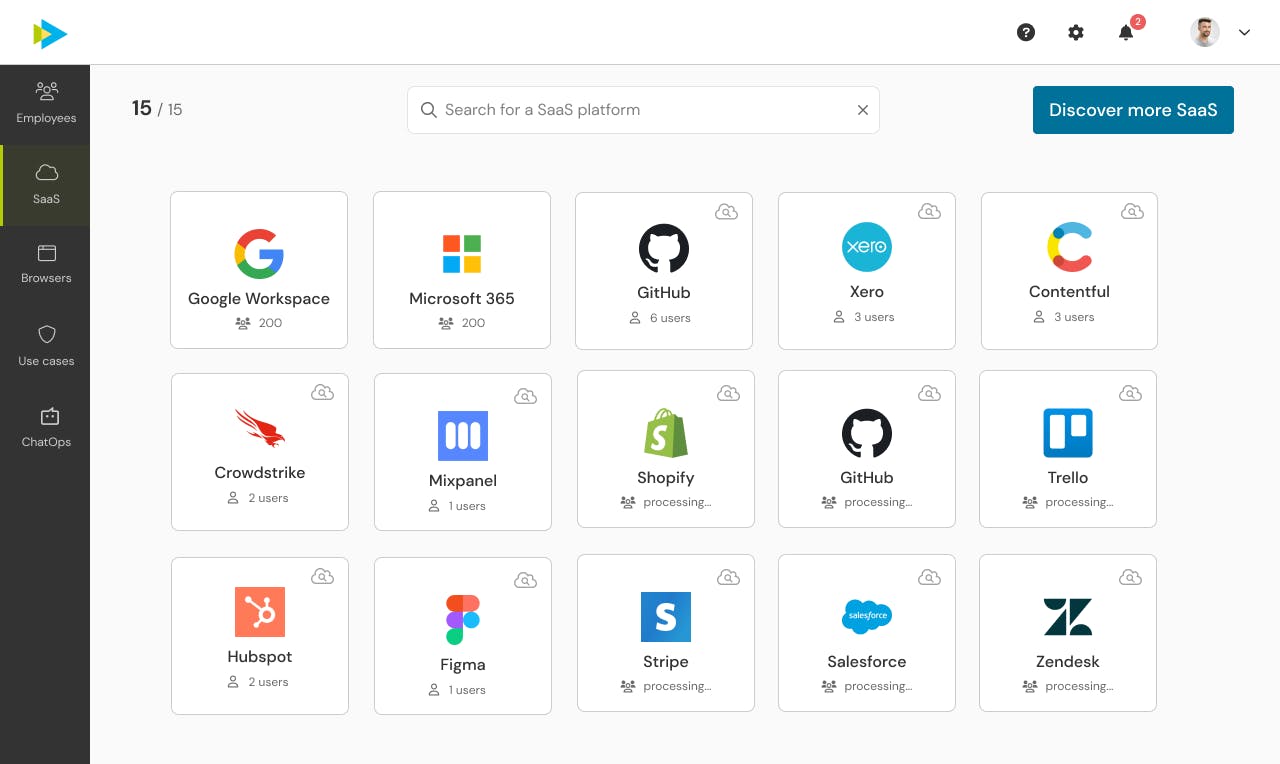
Task: Open the notifications bell
Action: pos(1126,32)
